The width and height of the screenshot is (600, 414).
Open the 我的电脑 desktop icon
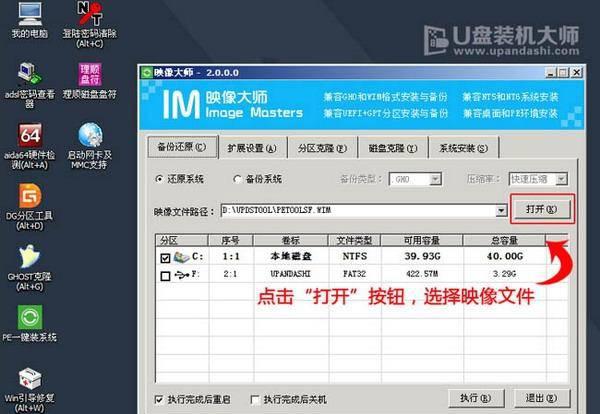[29, 20]
